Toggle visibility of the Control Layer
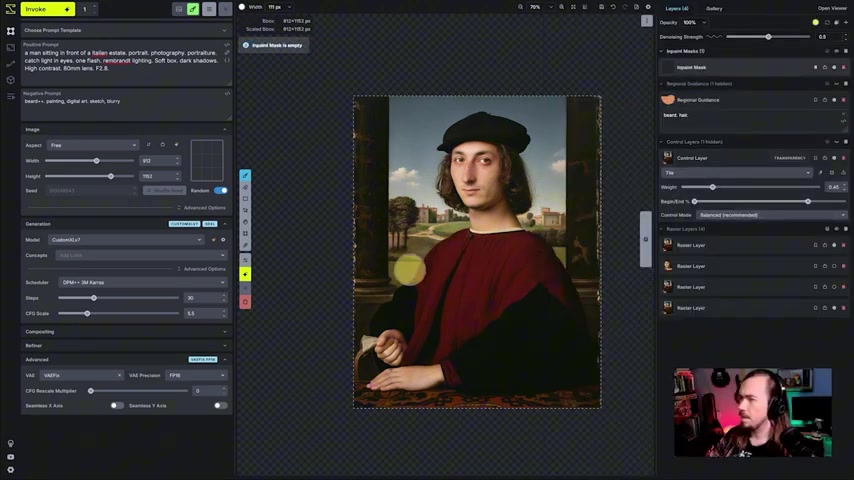Screen dimensions: 854x480 tap(834, 158)
